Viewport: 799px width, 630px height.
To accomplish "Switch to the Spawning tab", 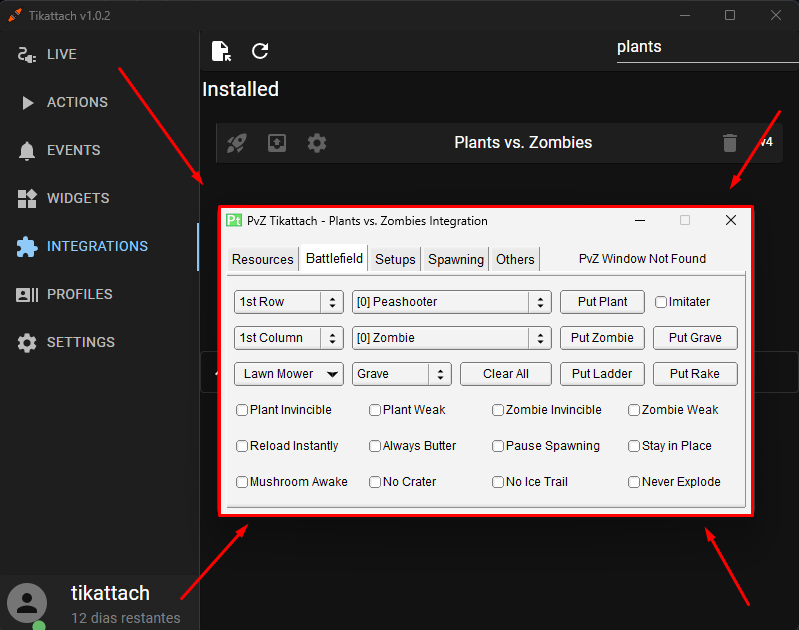I will point(456,259).
